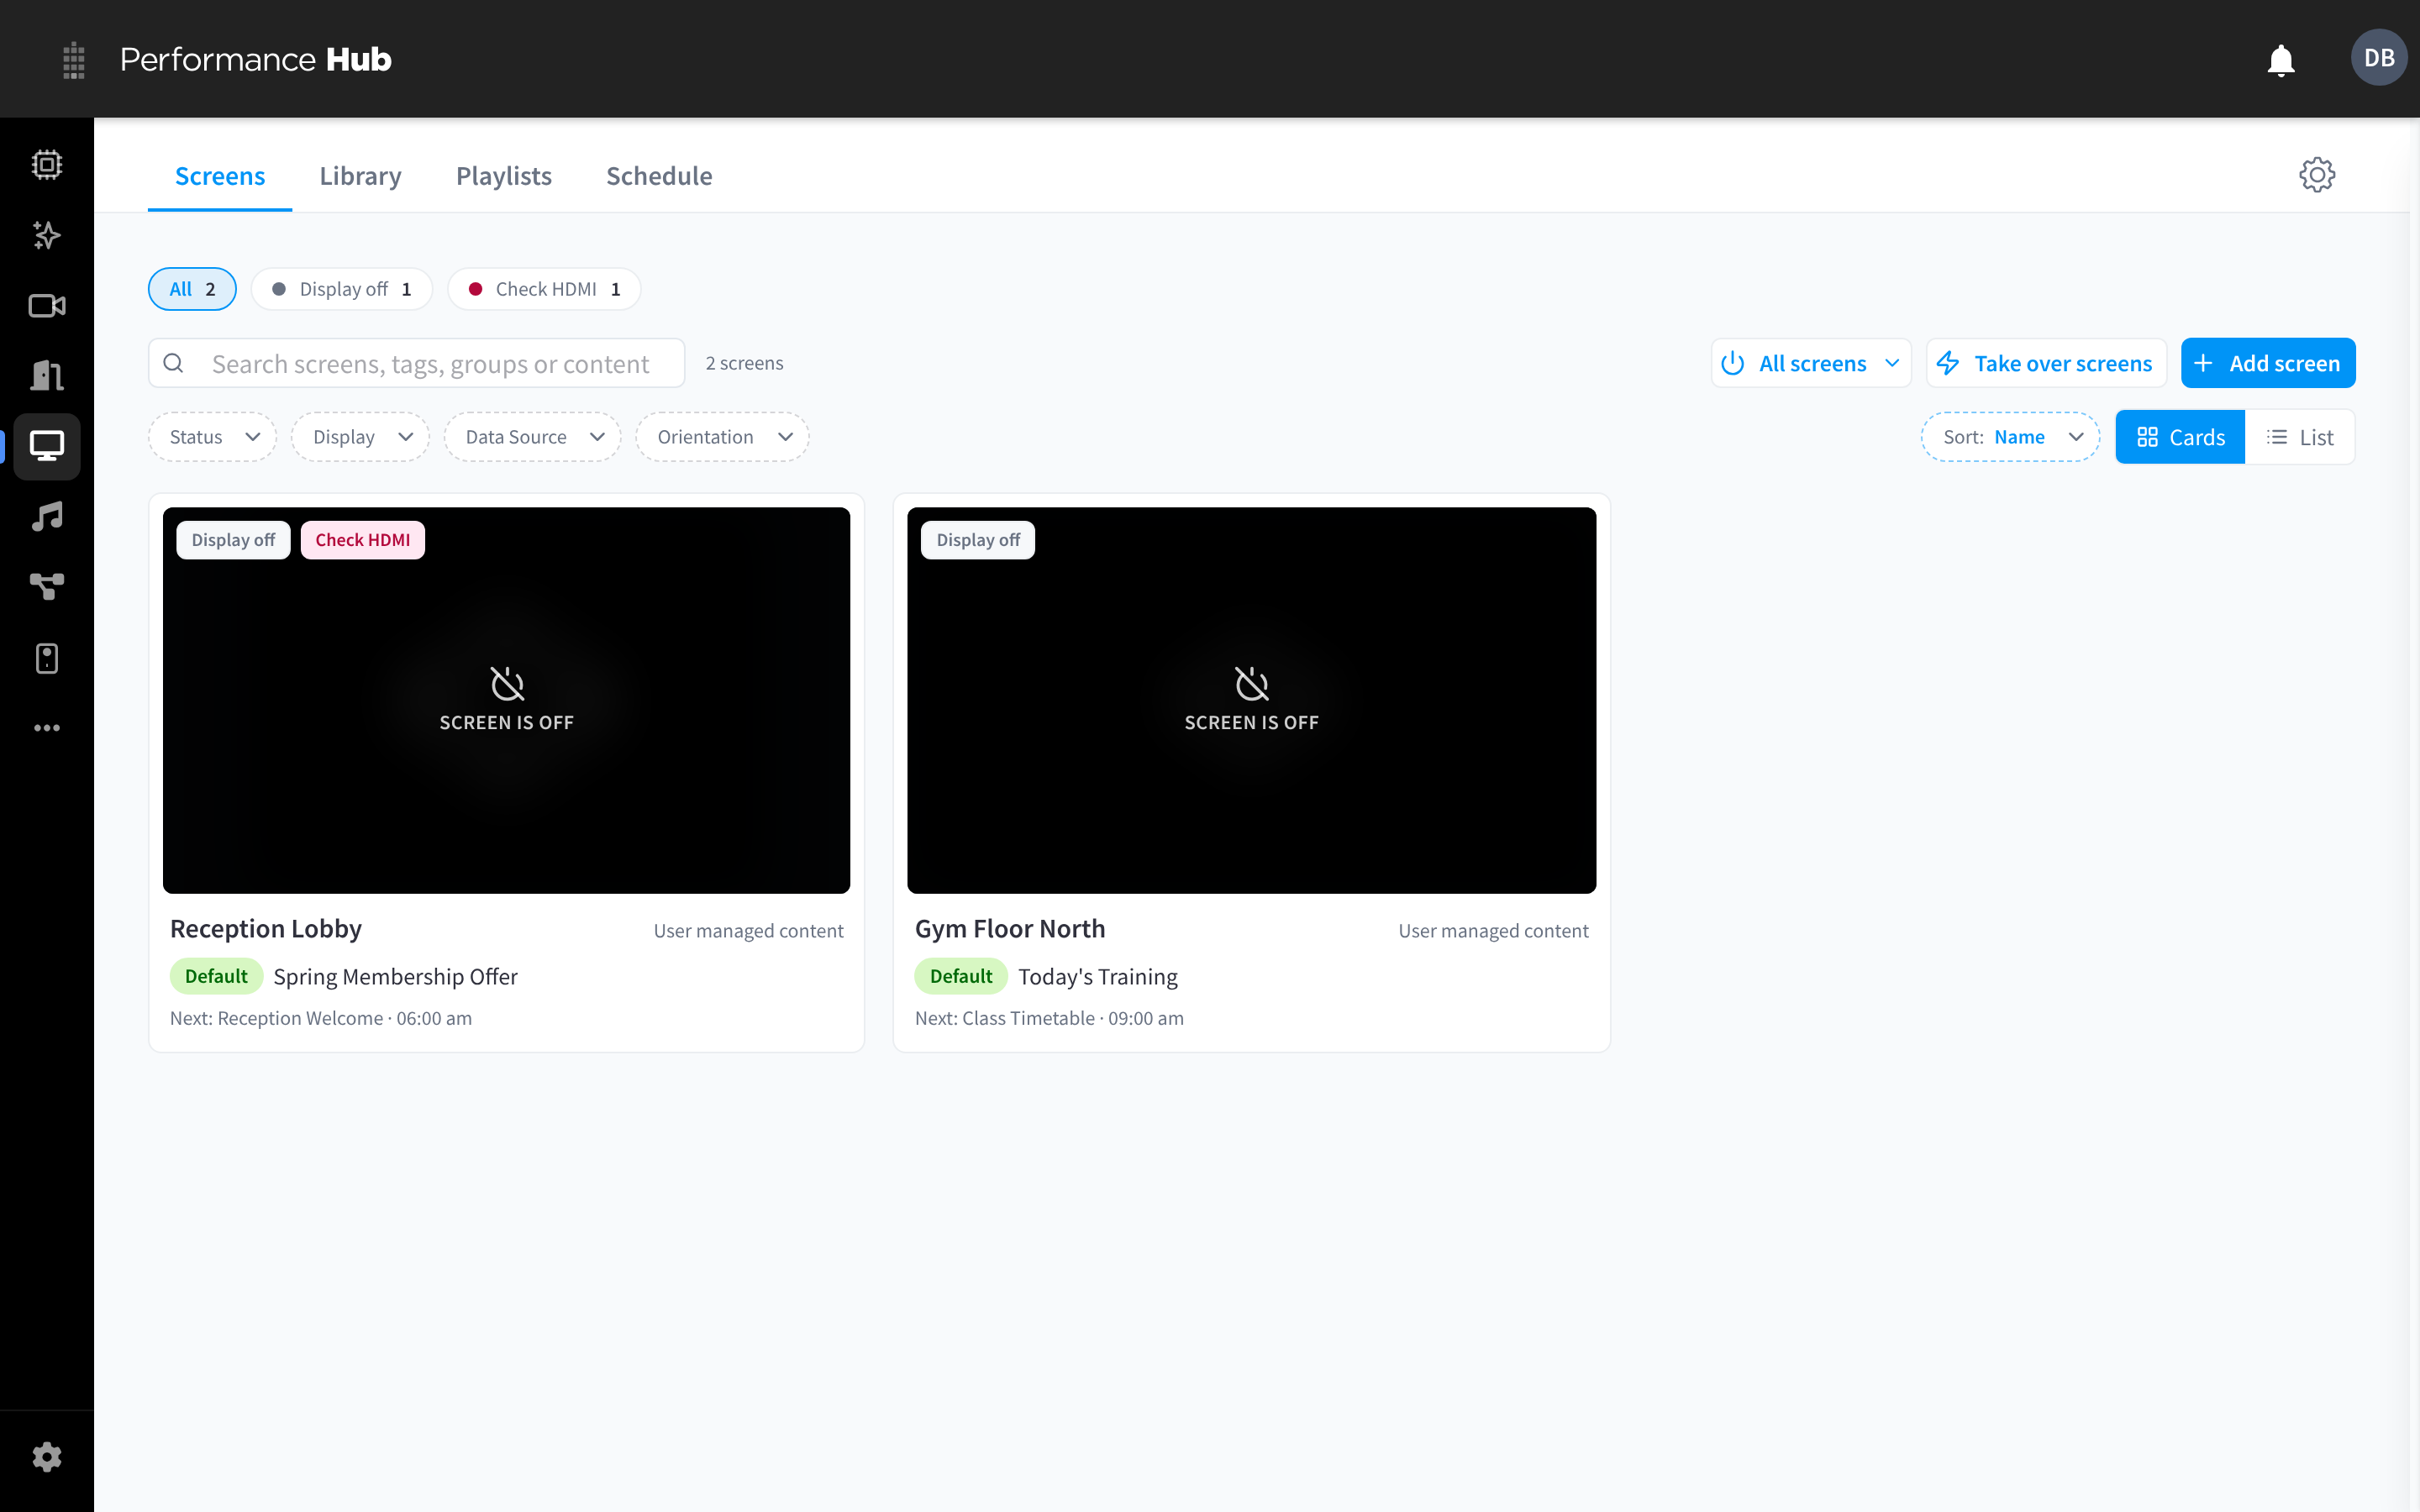Click the Check HDMI badge on Reception Lobby

point(363,540)
